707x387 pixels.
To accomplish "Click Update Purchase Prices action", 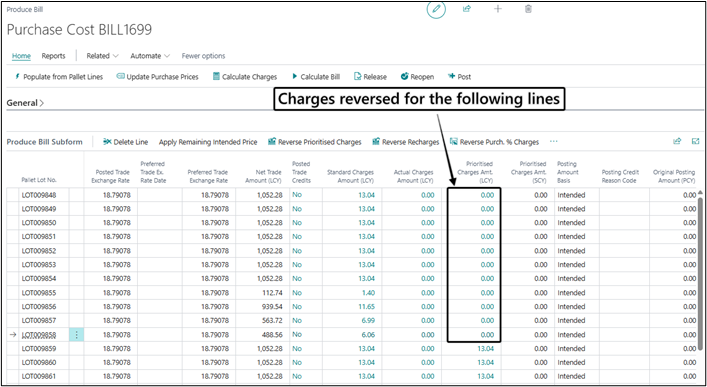I will pyautogui.click(x=157, y=77).
